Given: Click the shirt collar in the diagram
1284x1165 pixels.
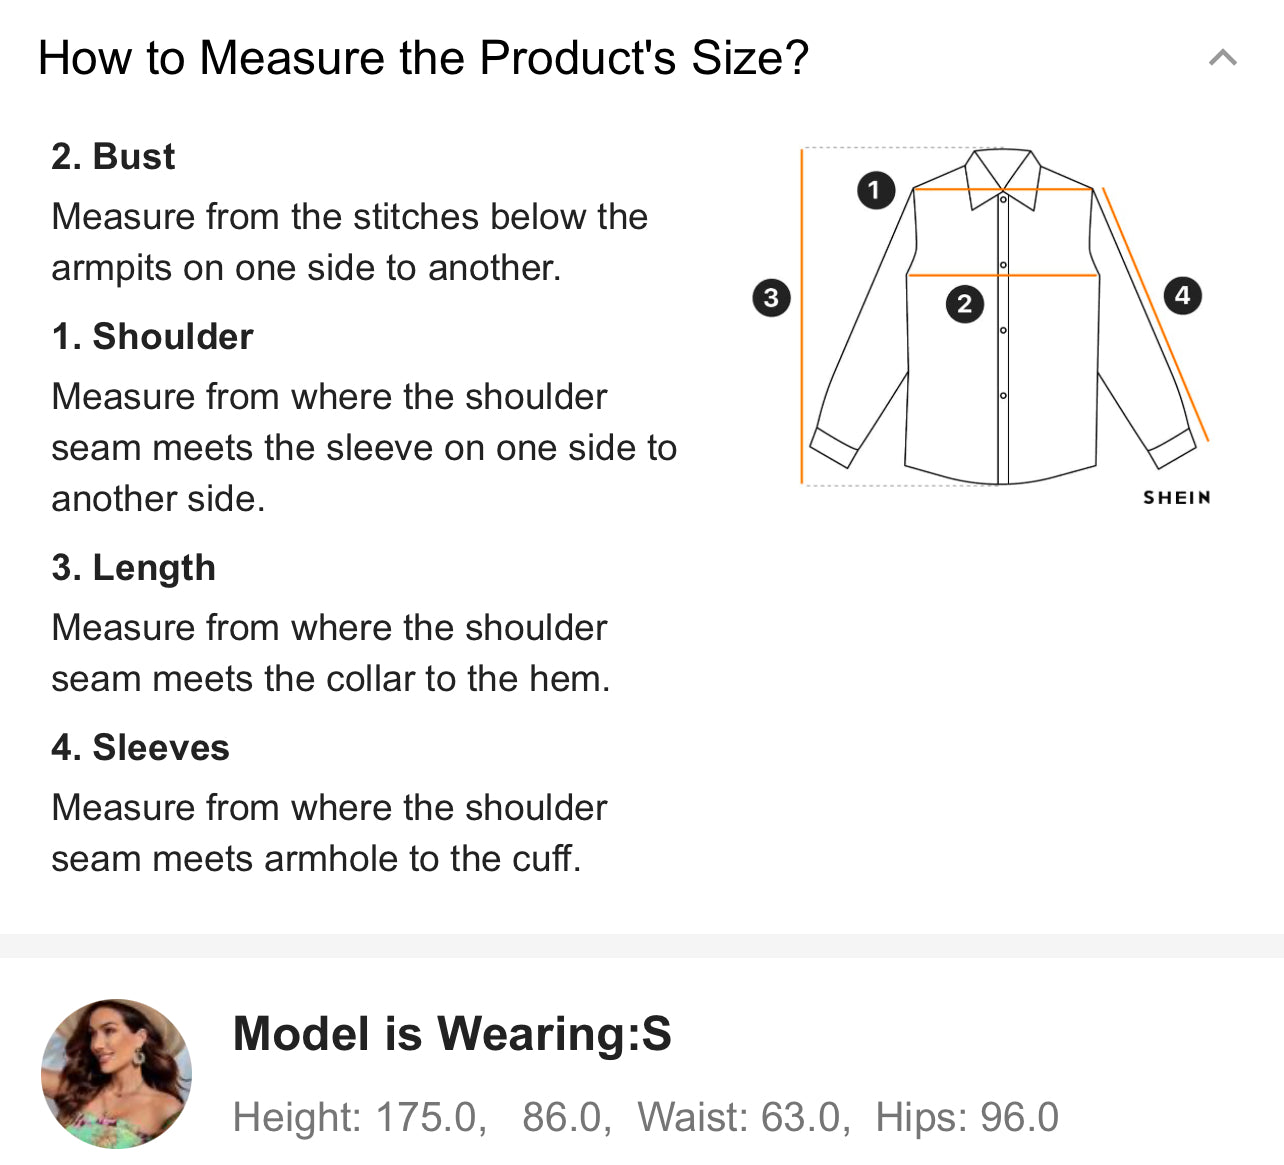Looking at the screenshot, I should (1003, 172).
